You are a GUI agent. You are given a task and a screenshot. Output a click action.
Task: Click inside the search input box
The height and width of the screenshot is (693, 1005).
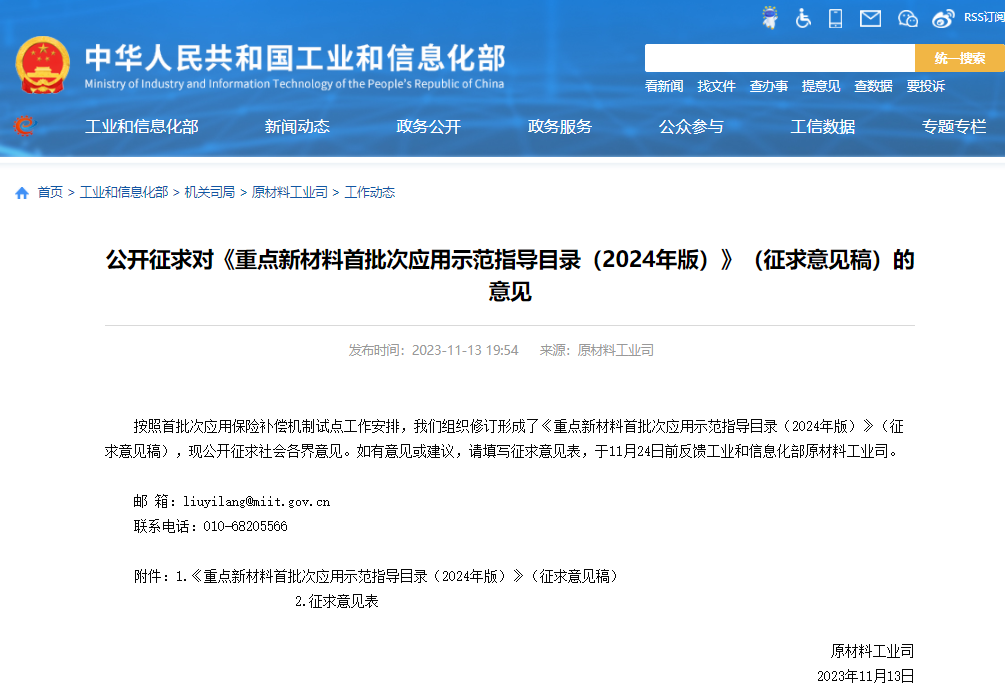780,58
